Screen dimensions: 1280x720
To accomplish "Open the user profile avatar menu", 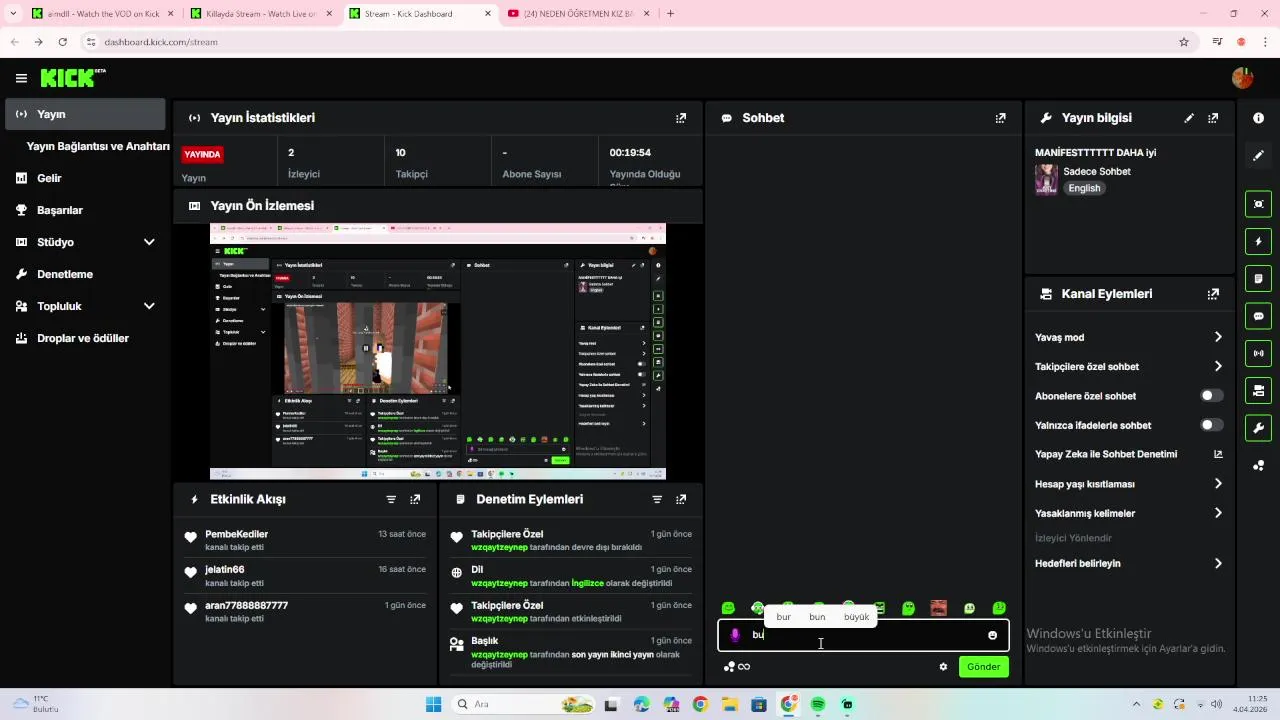I will tap(1242, 78).
